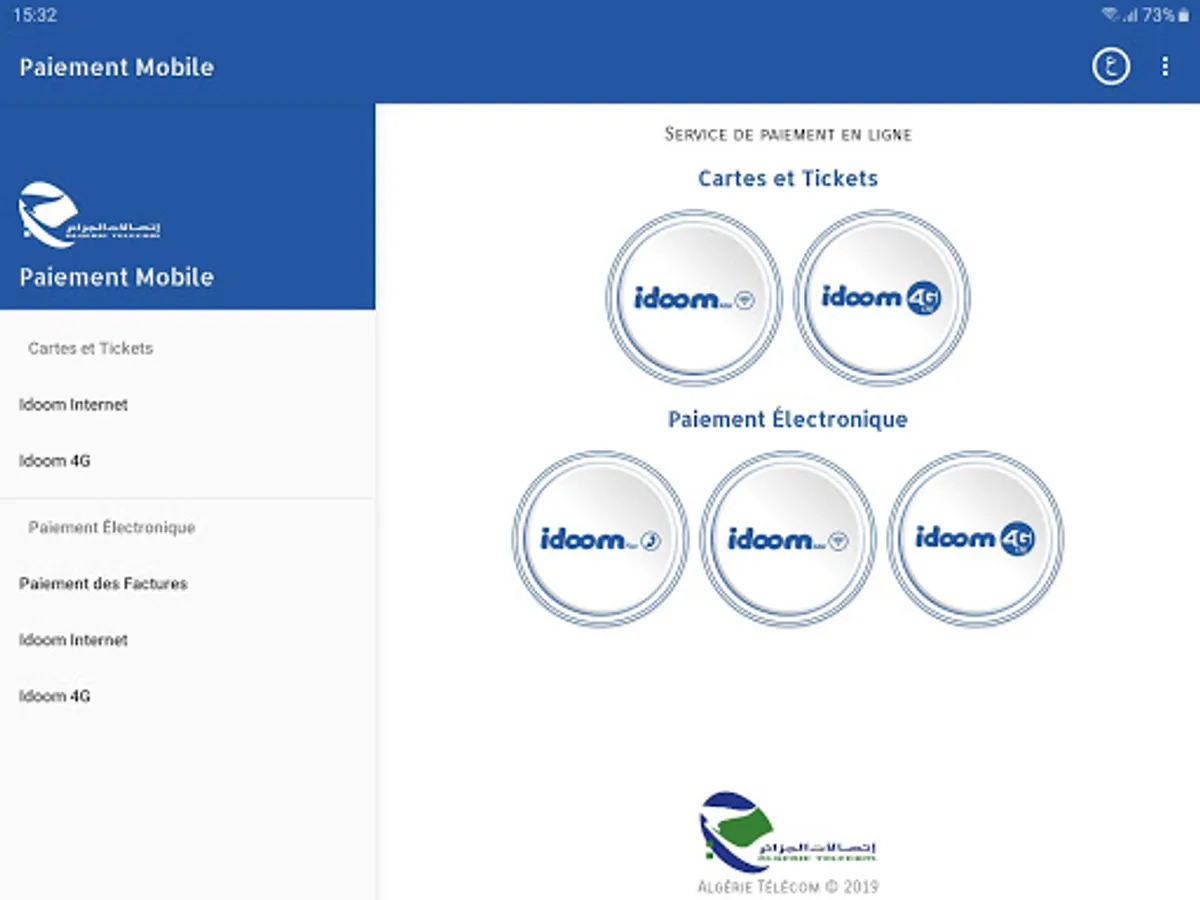Tap the 15:32 clock in status bar

point(35,15)
